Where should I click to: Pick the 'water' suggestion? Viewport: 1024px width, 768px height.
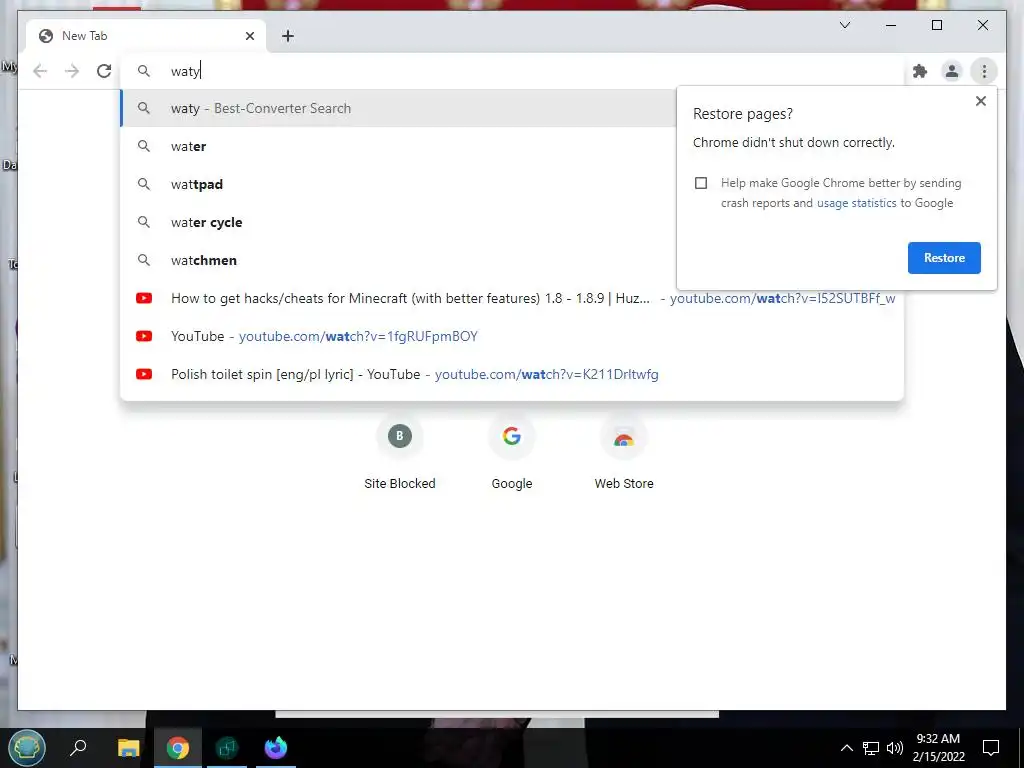pos(398,146)
